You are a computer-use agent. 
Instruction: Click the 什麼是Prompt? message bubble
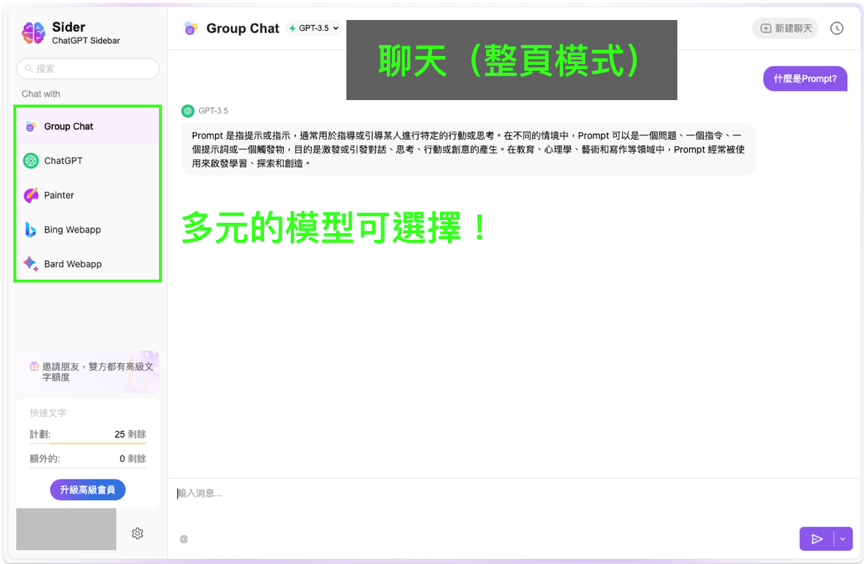[805, 79]
